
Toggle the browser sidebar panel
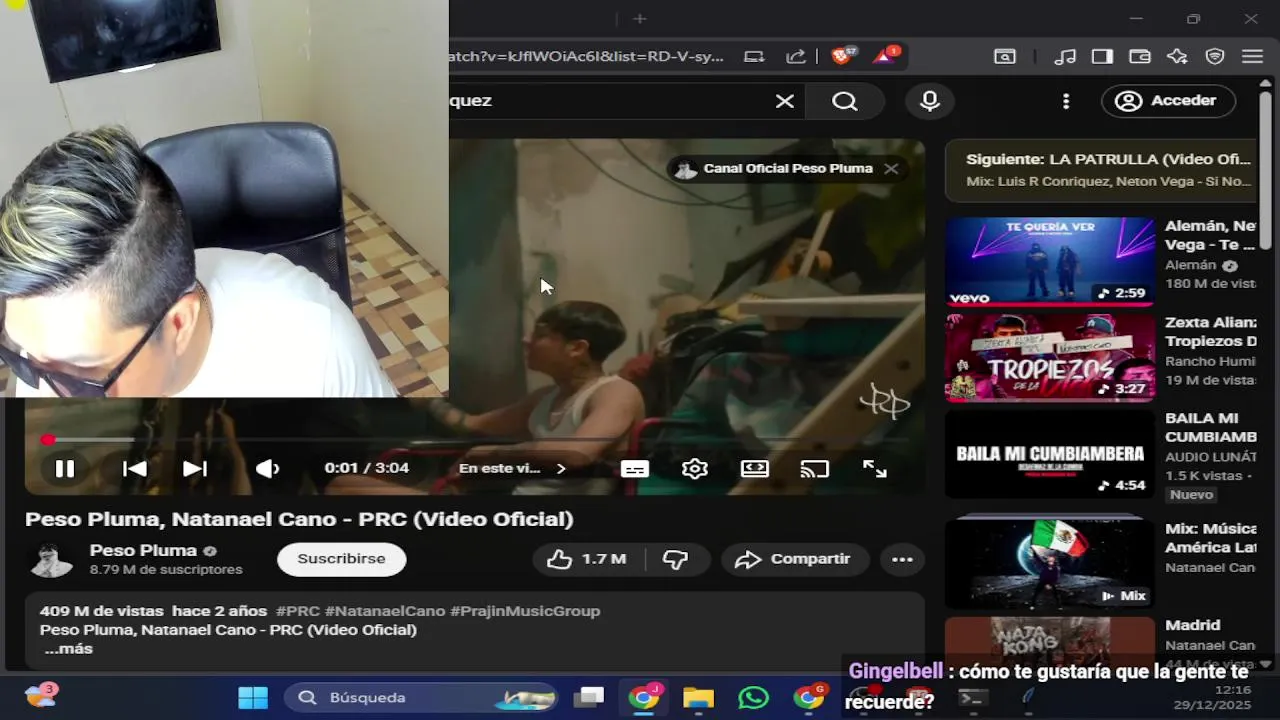[x=1102, y=57]
